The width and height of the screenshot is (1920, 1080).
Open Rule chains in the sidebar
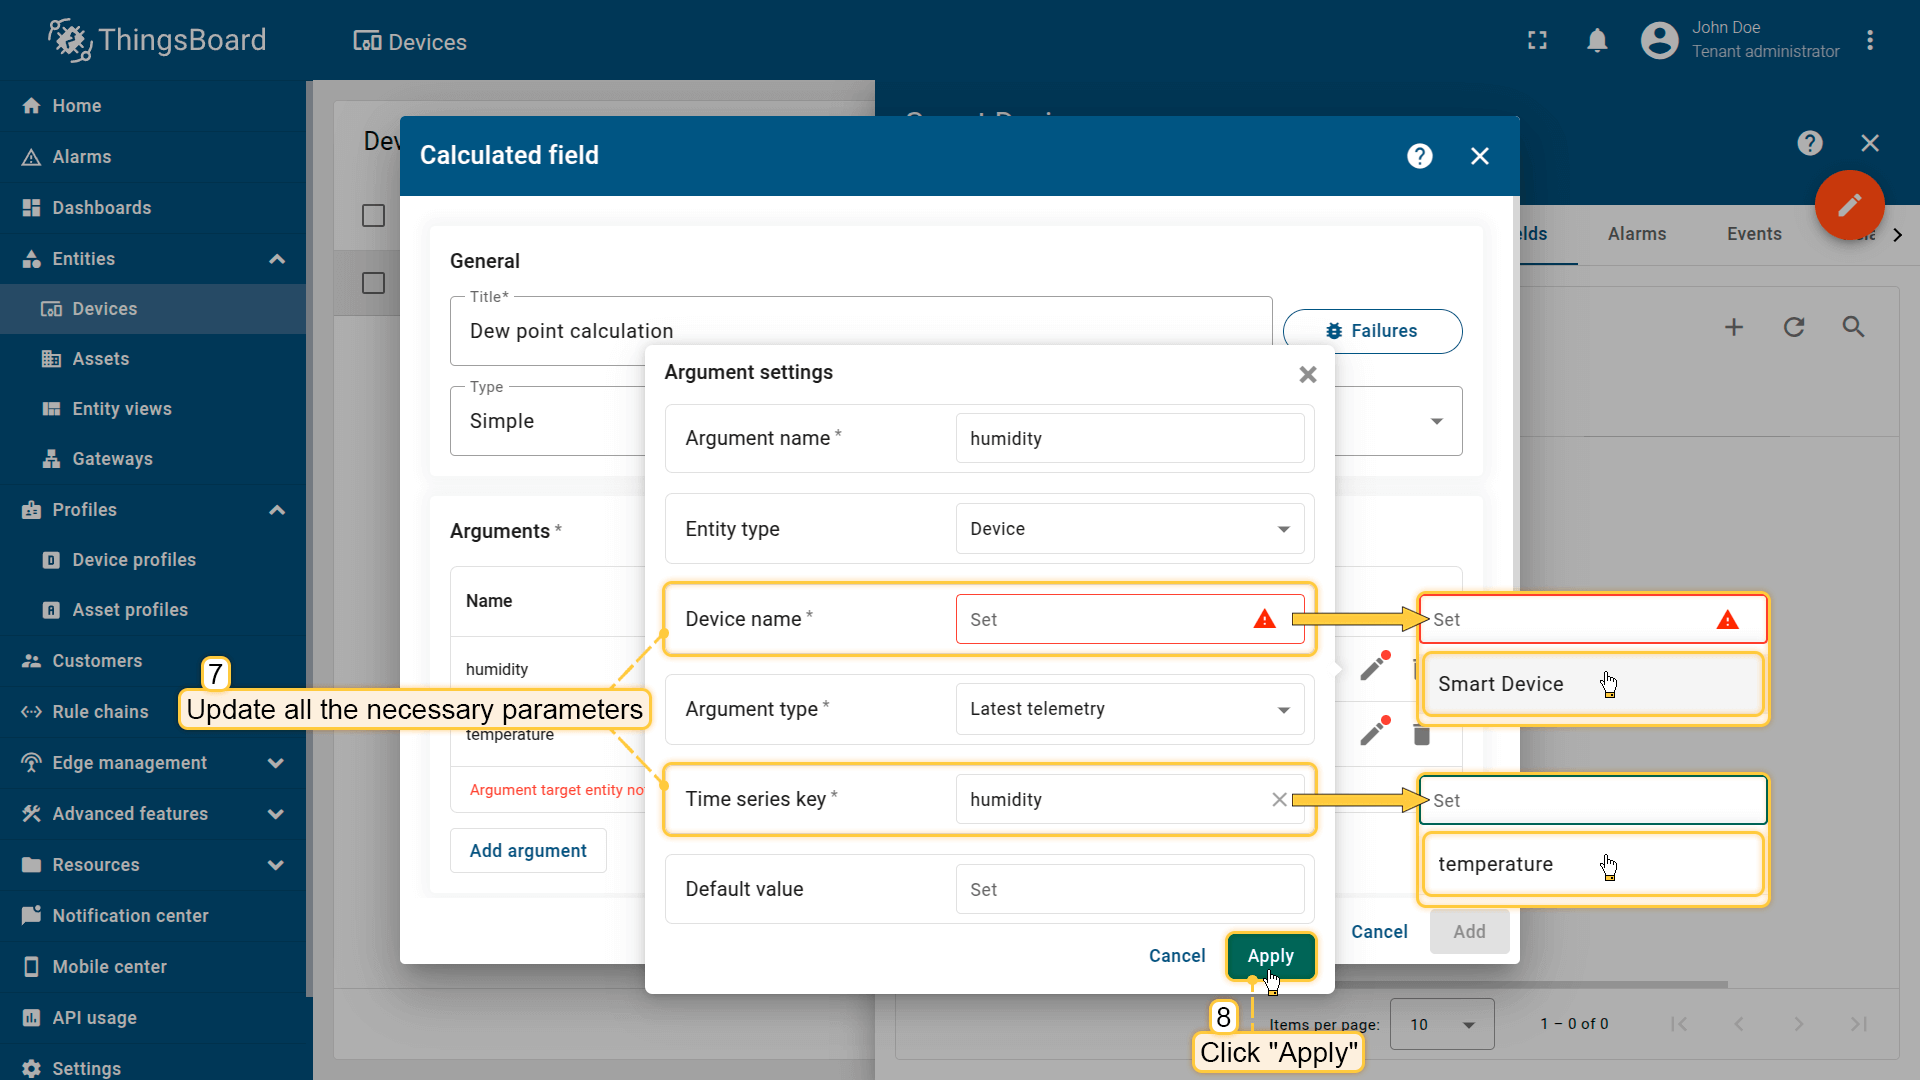pos(100,712)
